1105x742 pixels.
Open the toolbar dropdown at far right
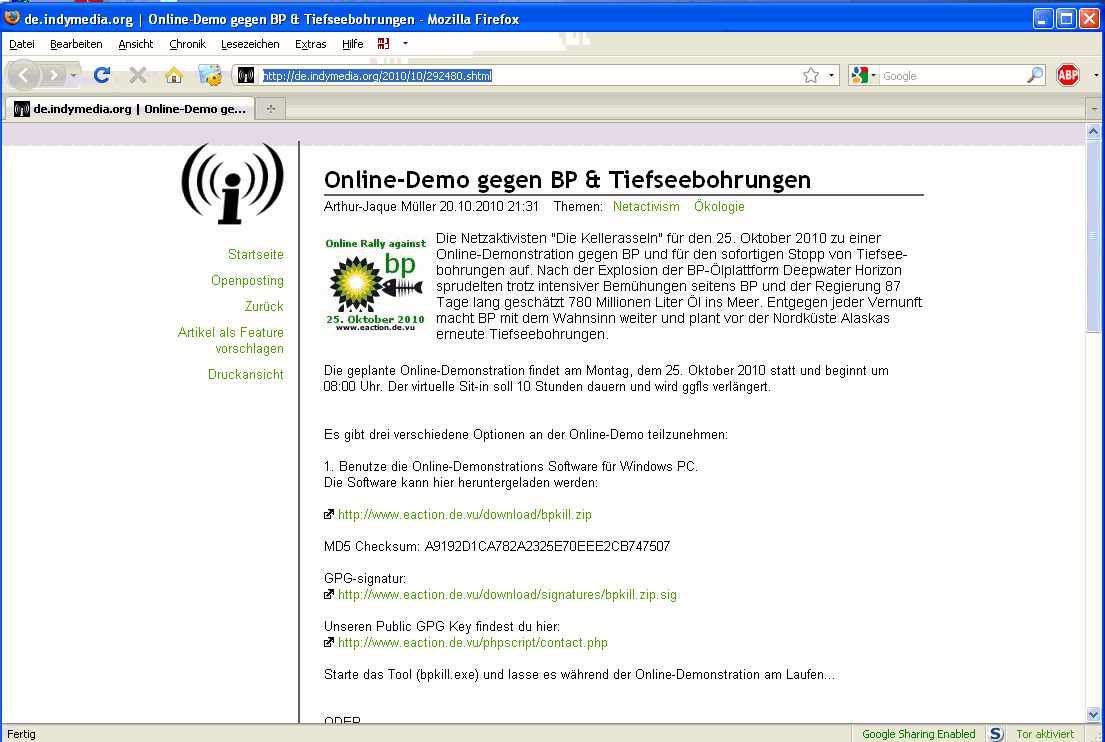point(1095,75)
